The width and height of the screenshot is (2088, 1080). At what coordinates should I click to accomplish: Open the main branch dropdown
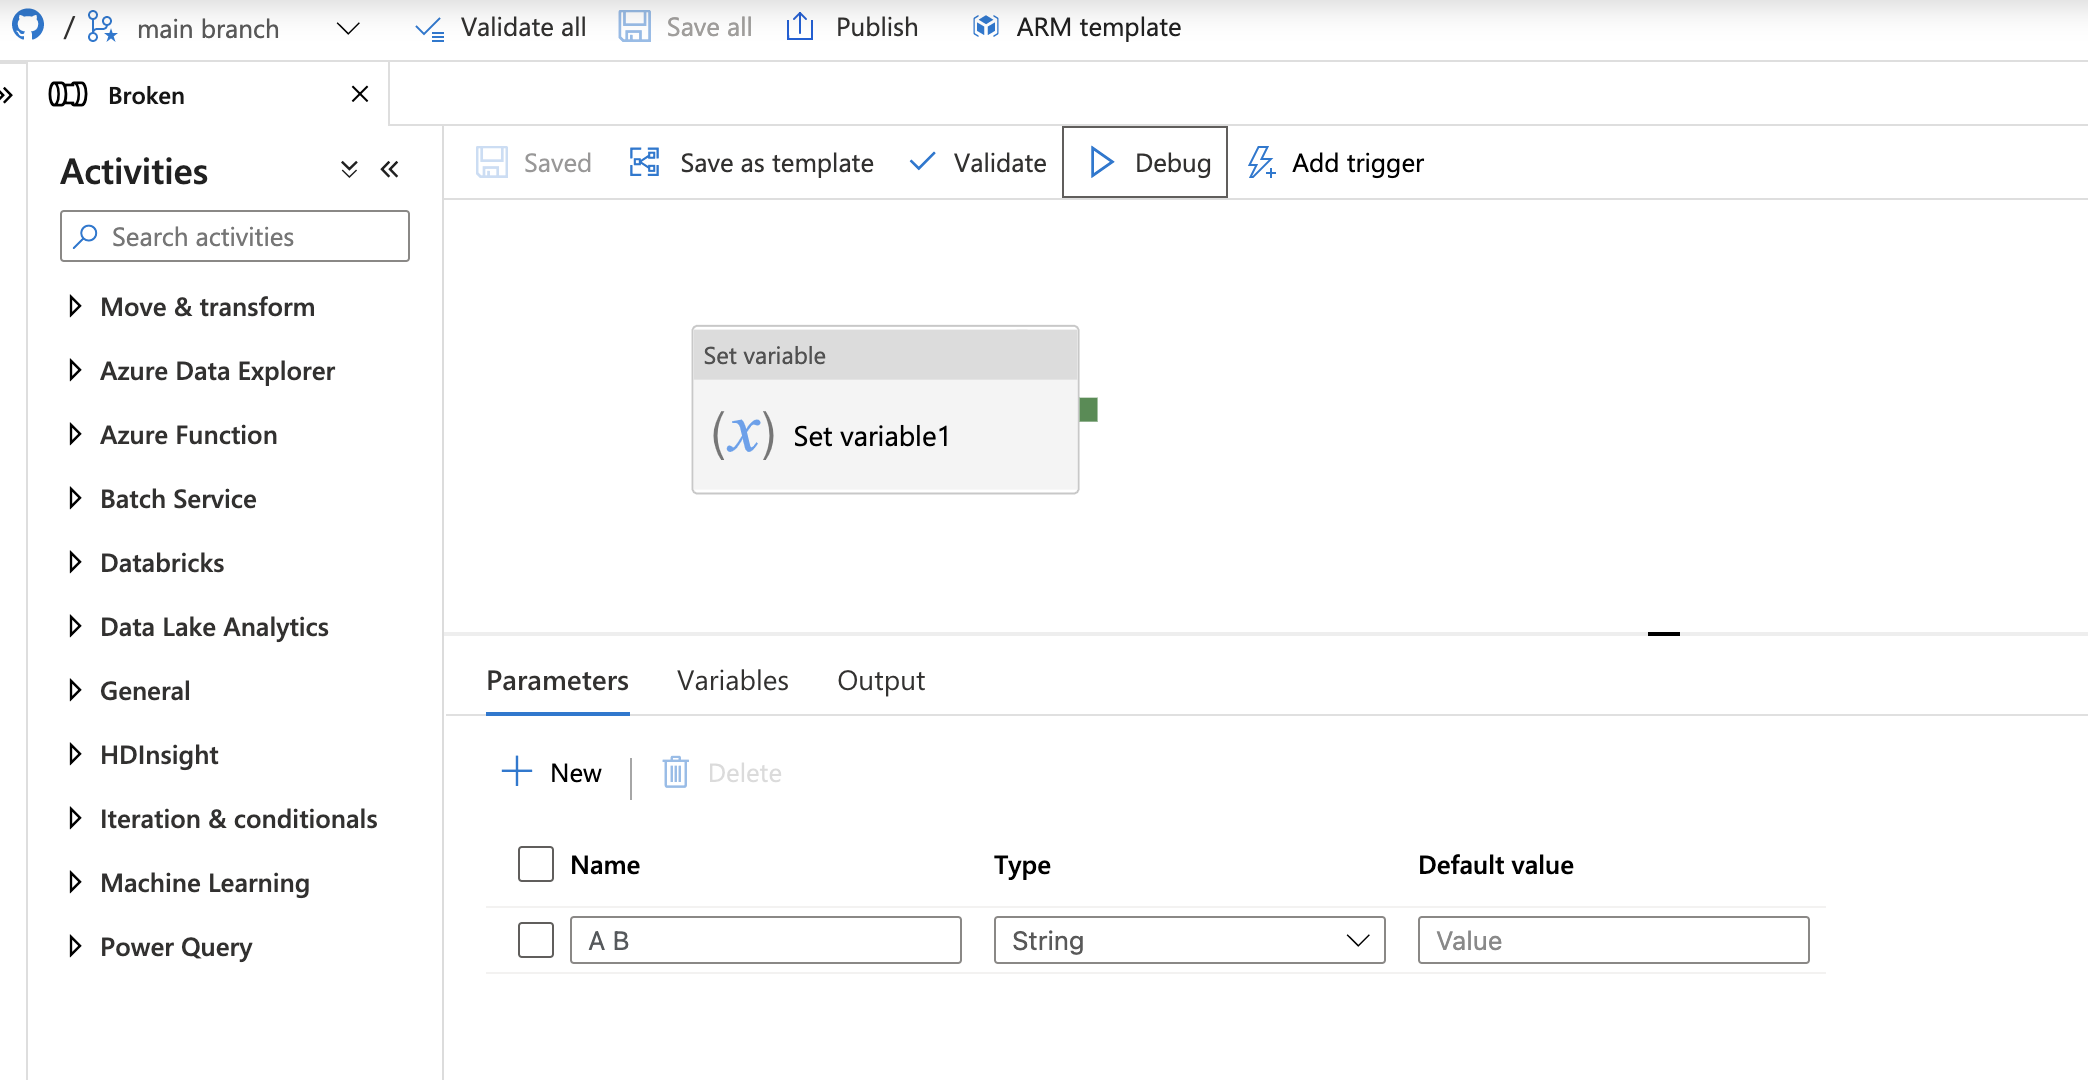347,28
